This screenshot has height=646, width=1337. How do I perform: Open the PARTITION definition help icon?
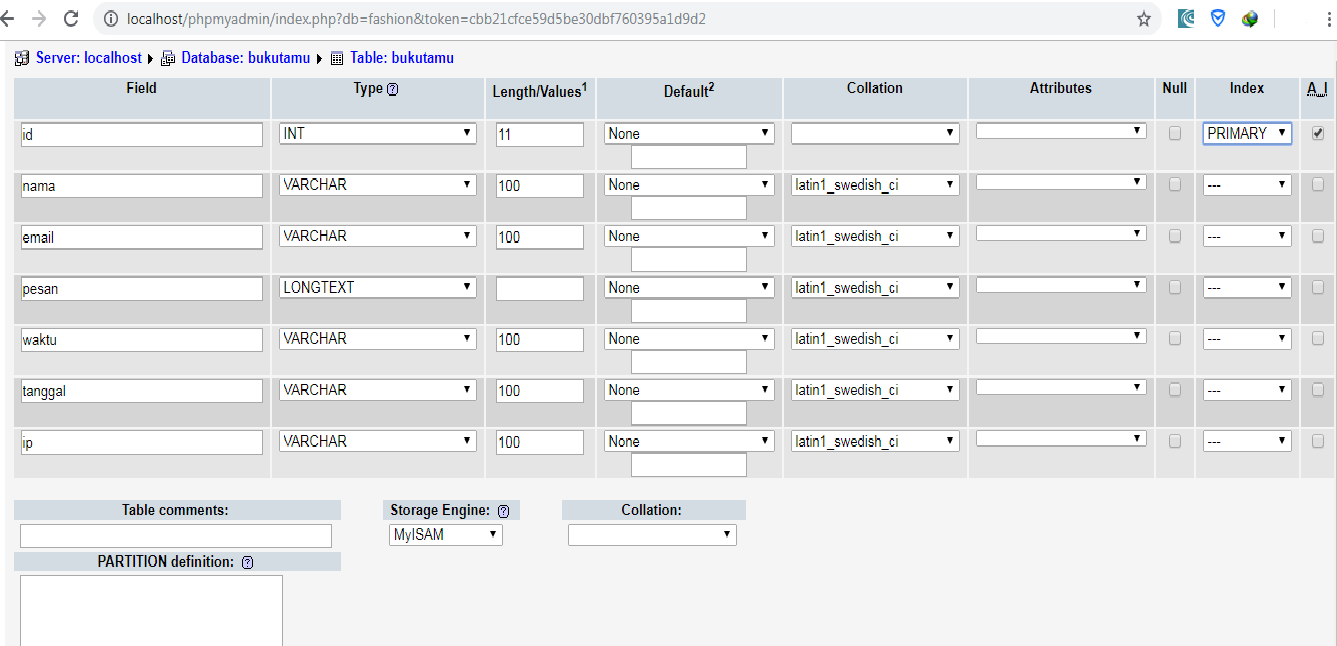[246, 562]
